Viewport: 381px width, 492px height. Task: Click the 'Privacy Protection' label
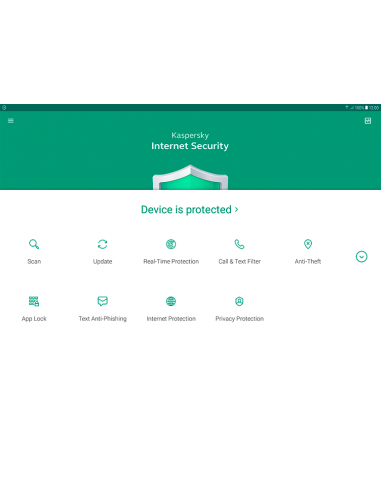click(x=239, y=319)
